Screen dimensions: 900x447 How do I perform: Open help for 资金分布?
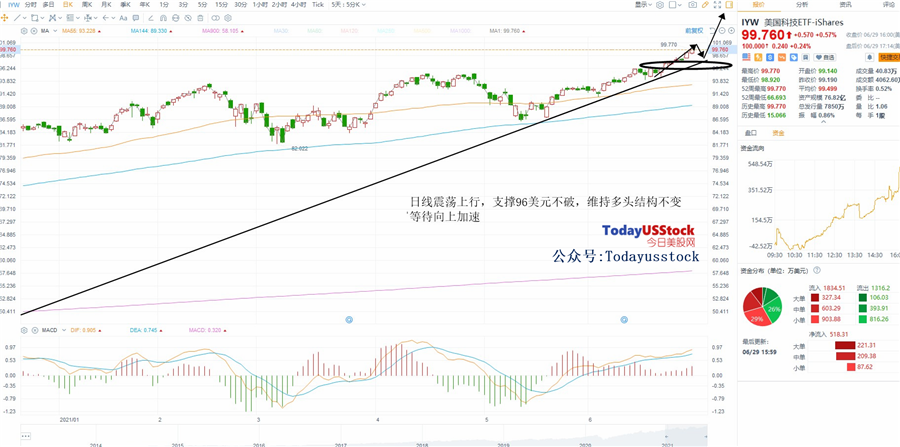(x=817, y=270)
